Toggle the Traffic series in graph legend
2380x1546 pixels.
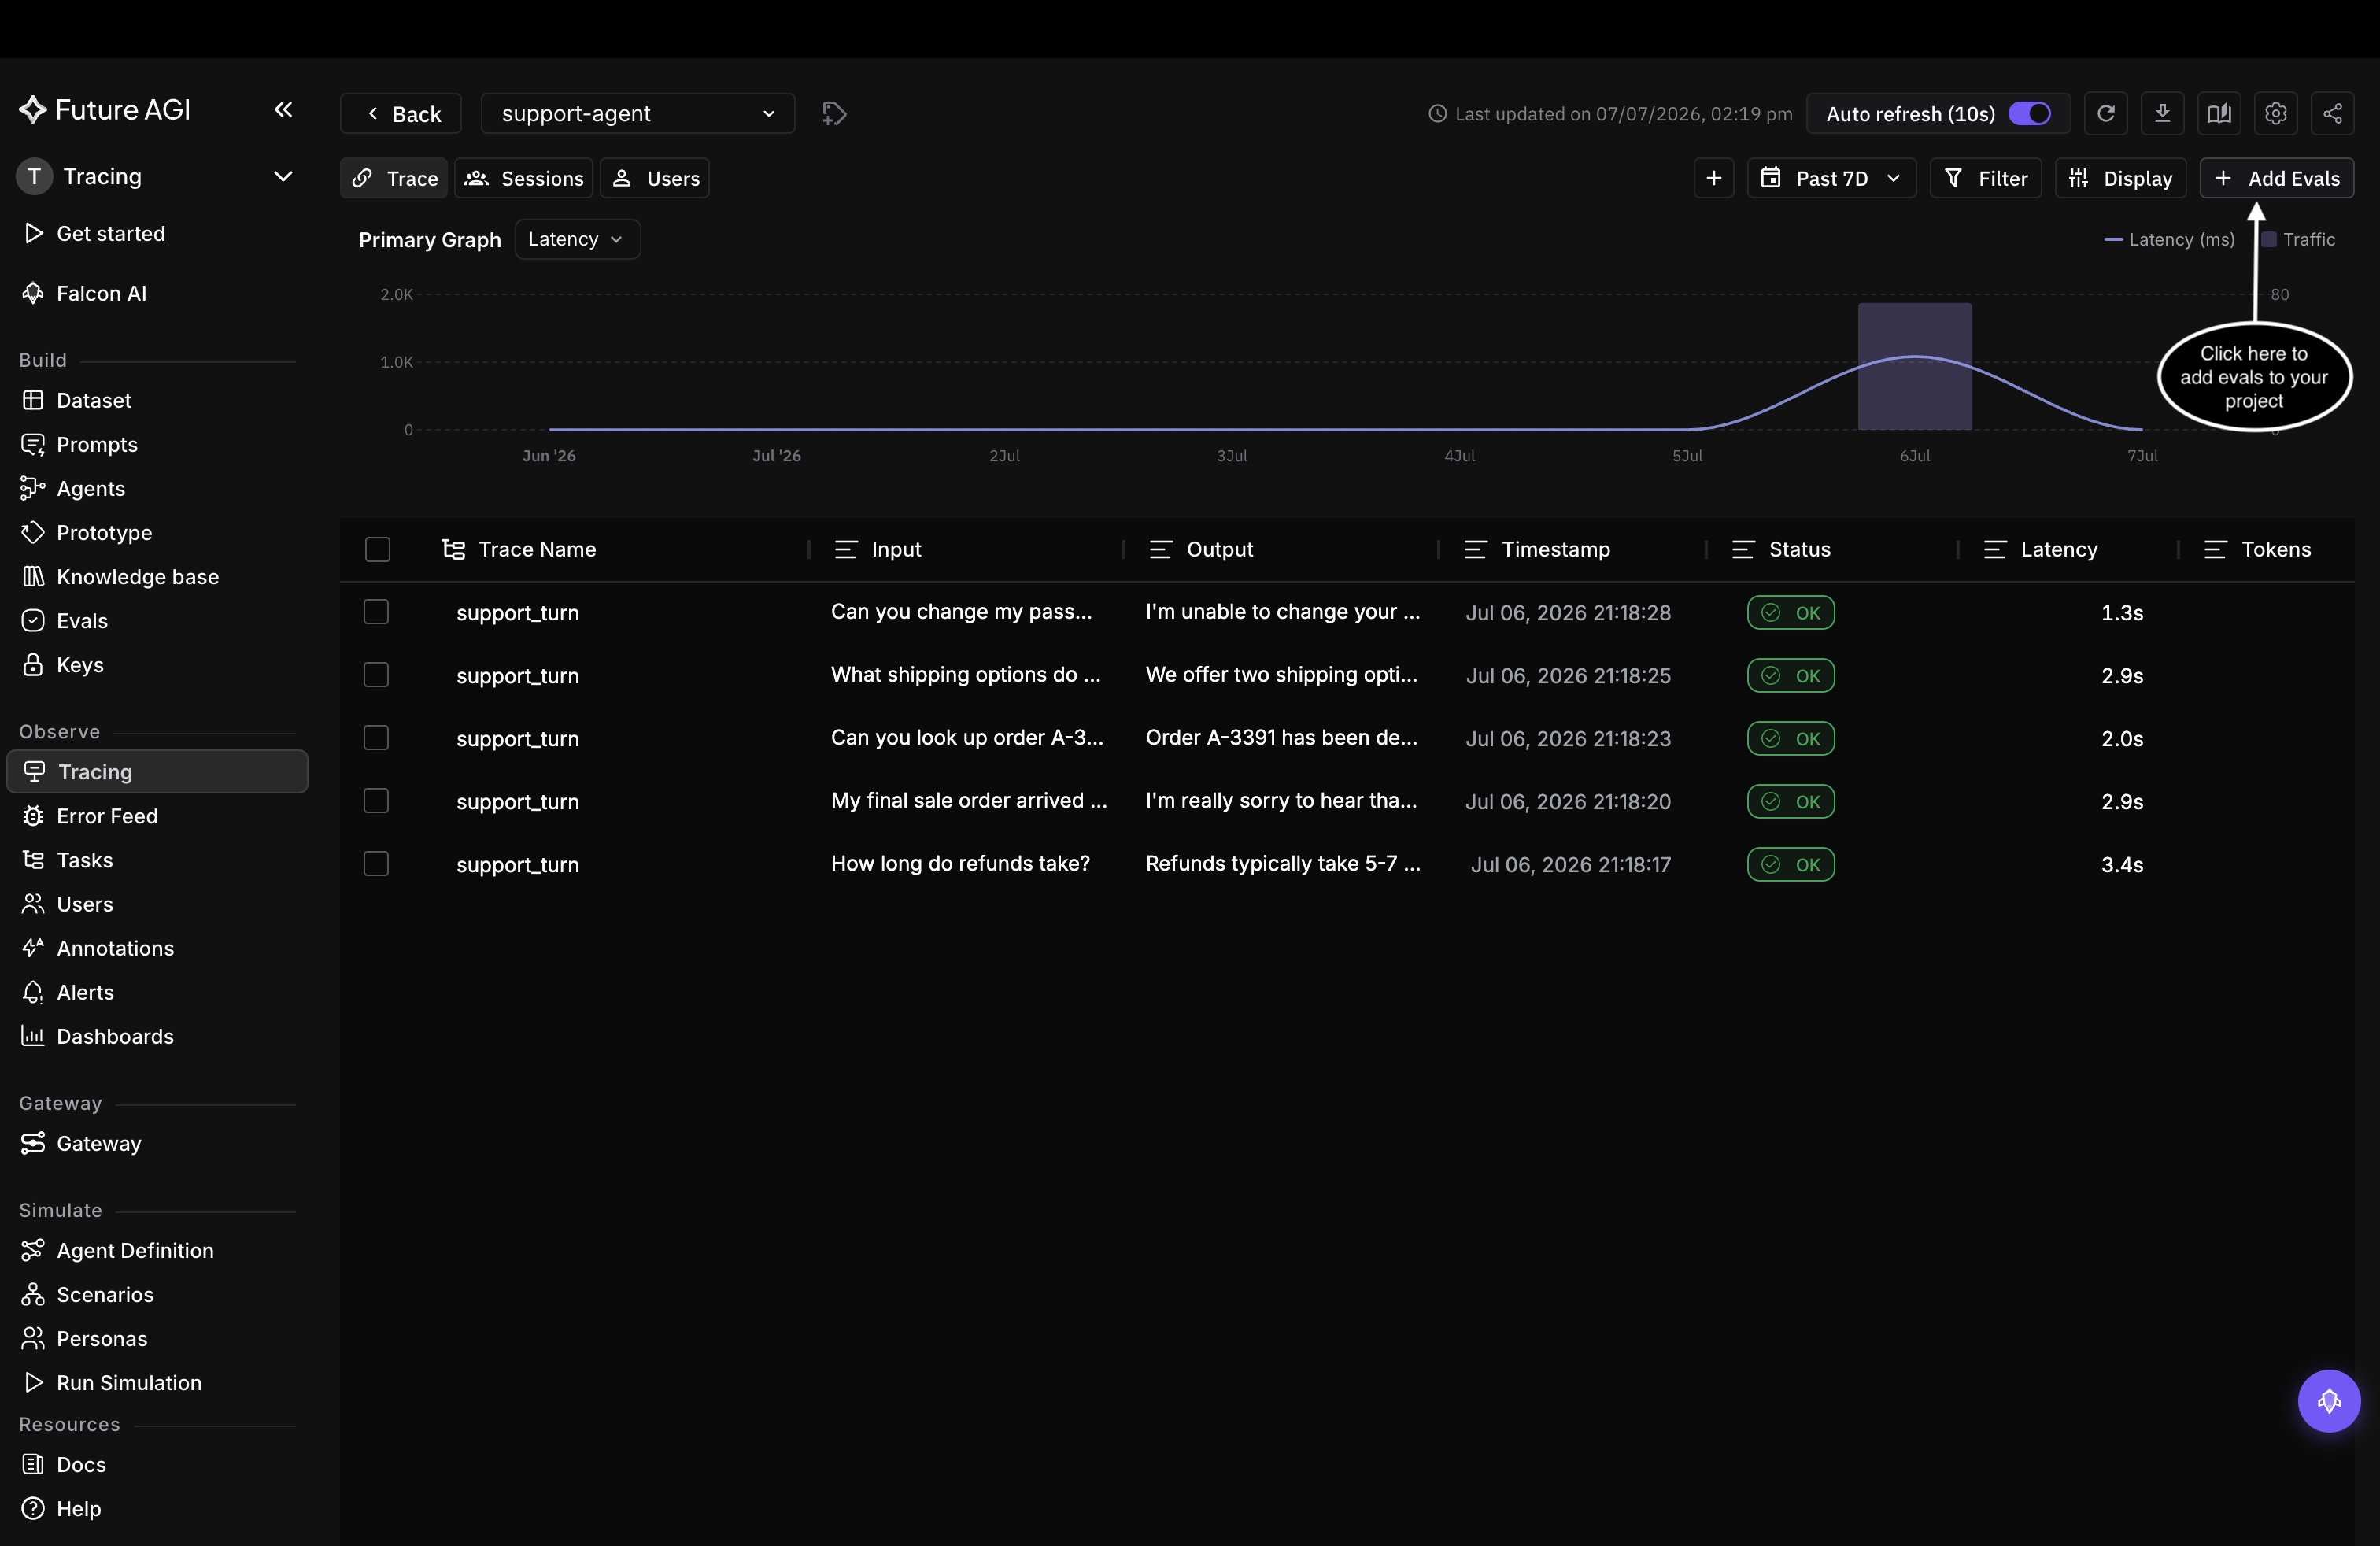tap(2298, 239)
